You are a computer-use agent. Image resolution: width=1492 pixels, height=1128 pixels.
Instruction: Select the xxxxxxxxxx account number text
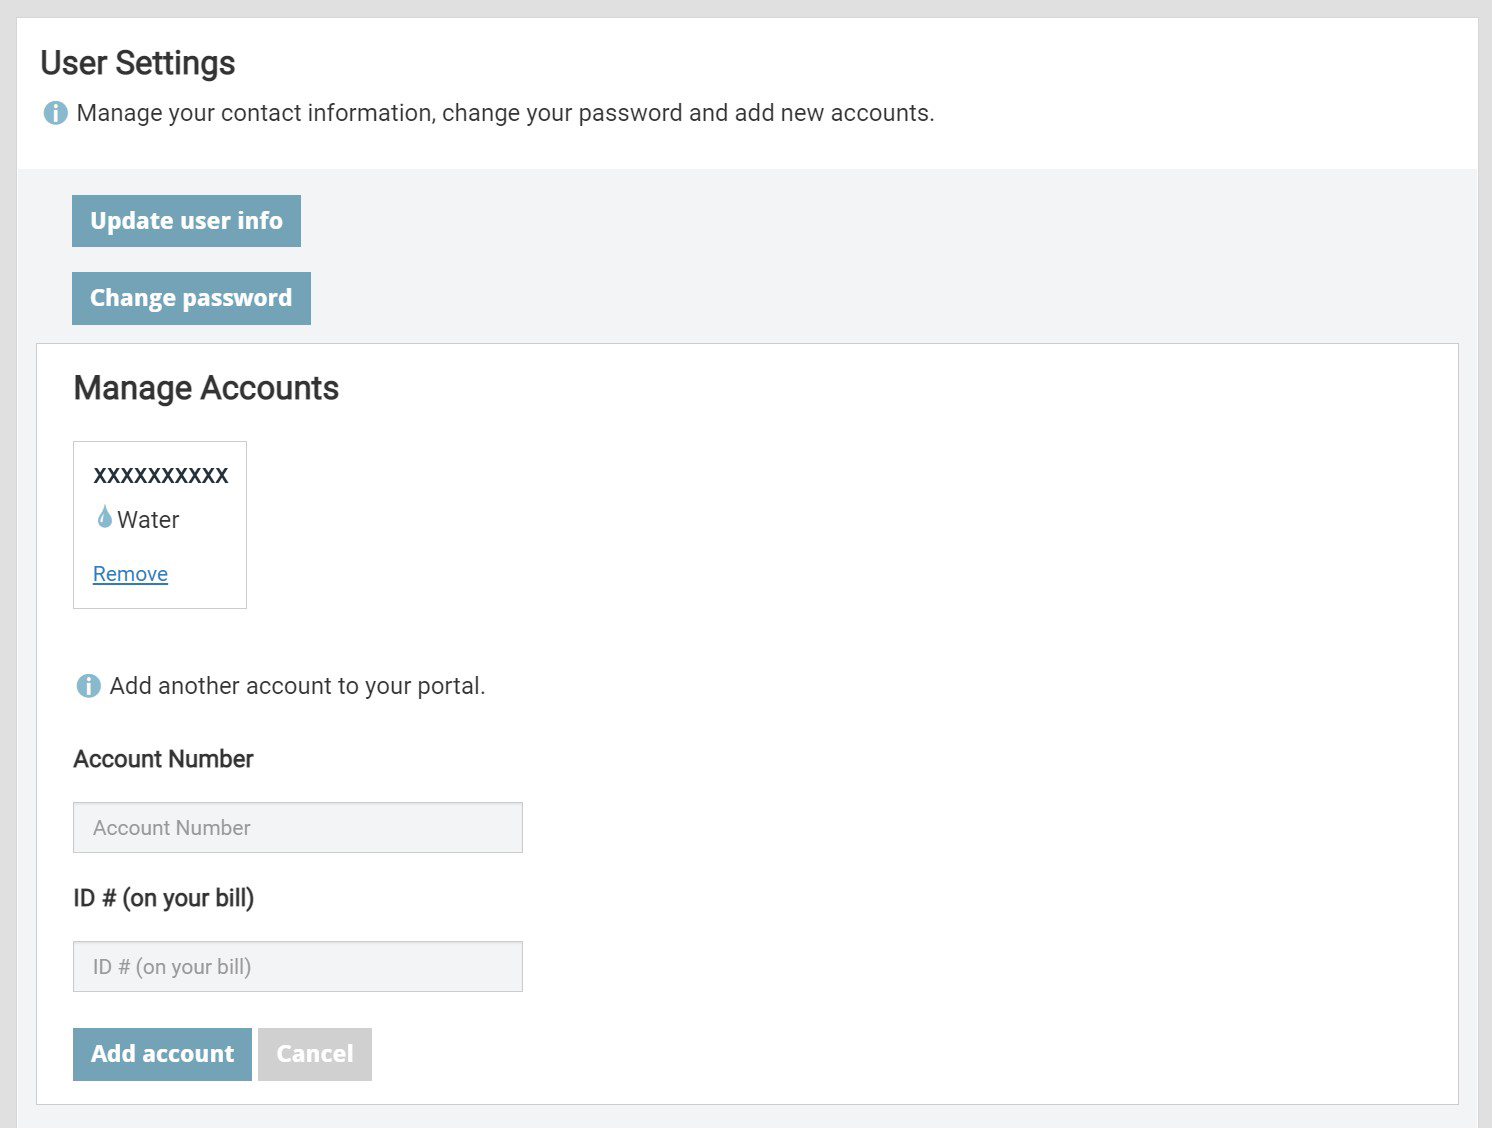point(161,475)
